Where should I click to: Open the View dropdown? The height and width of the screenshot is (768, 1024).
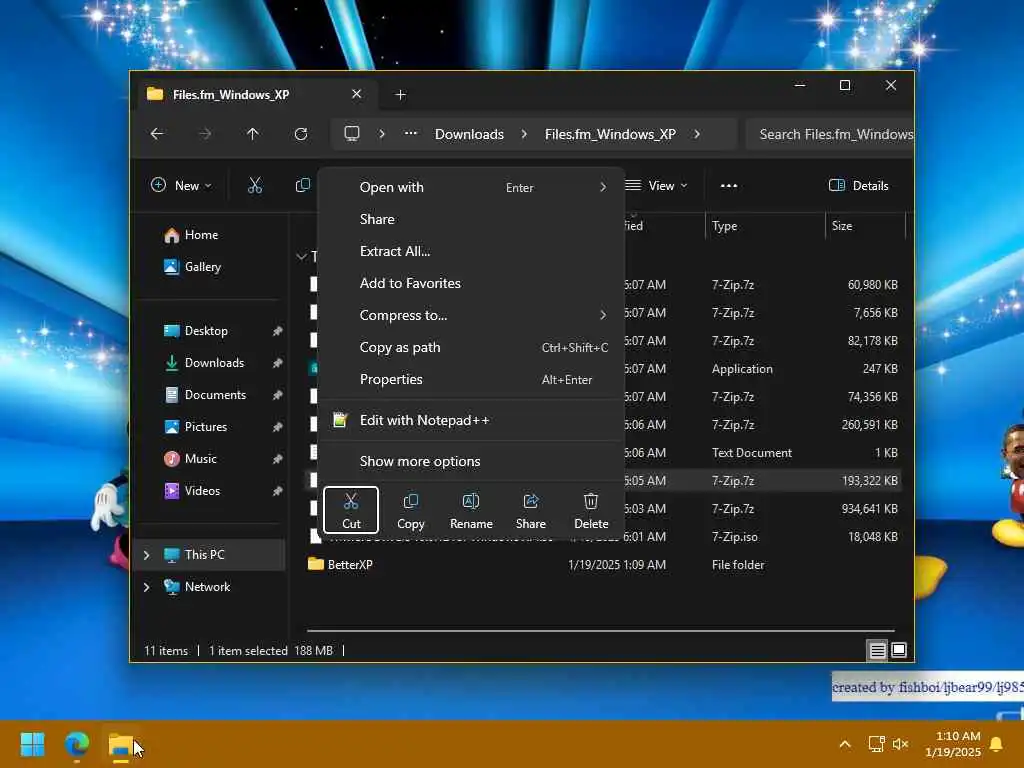pyautogui.click(x=656, y=185)
